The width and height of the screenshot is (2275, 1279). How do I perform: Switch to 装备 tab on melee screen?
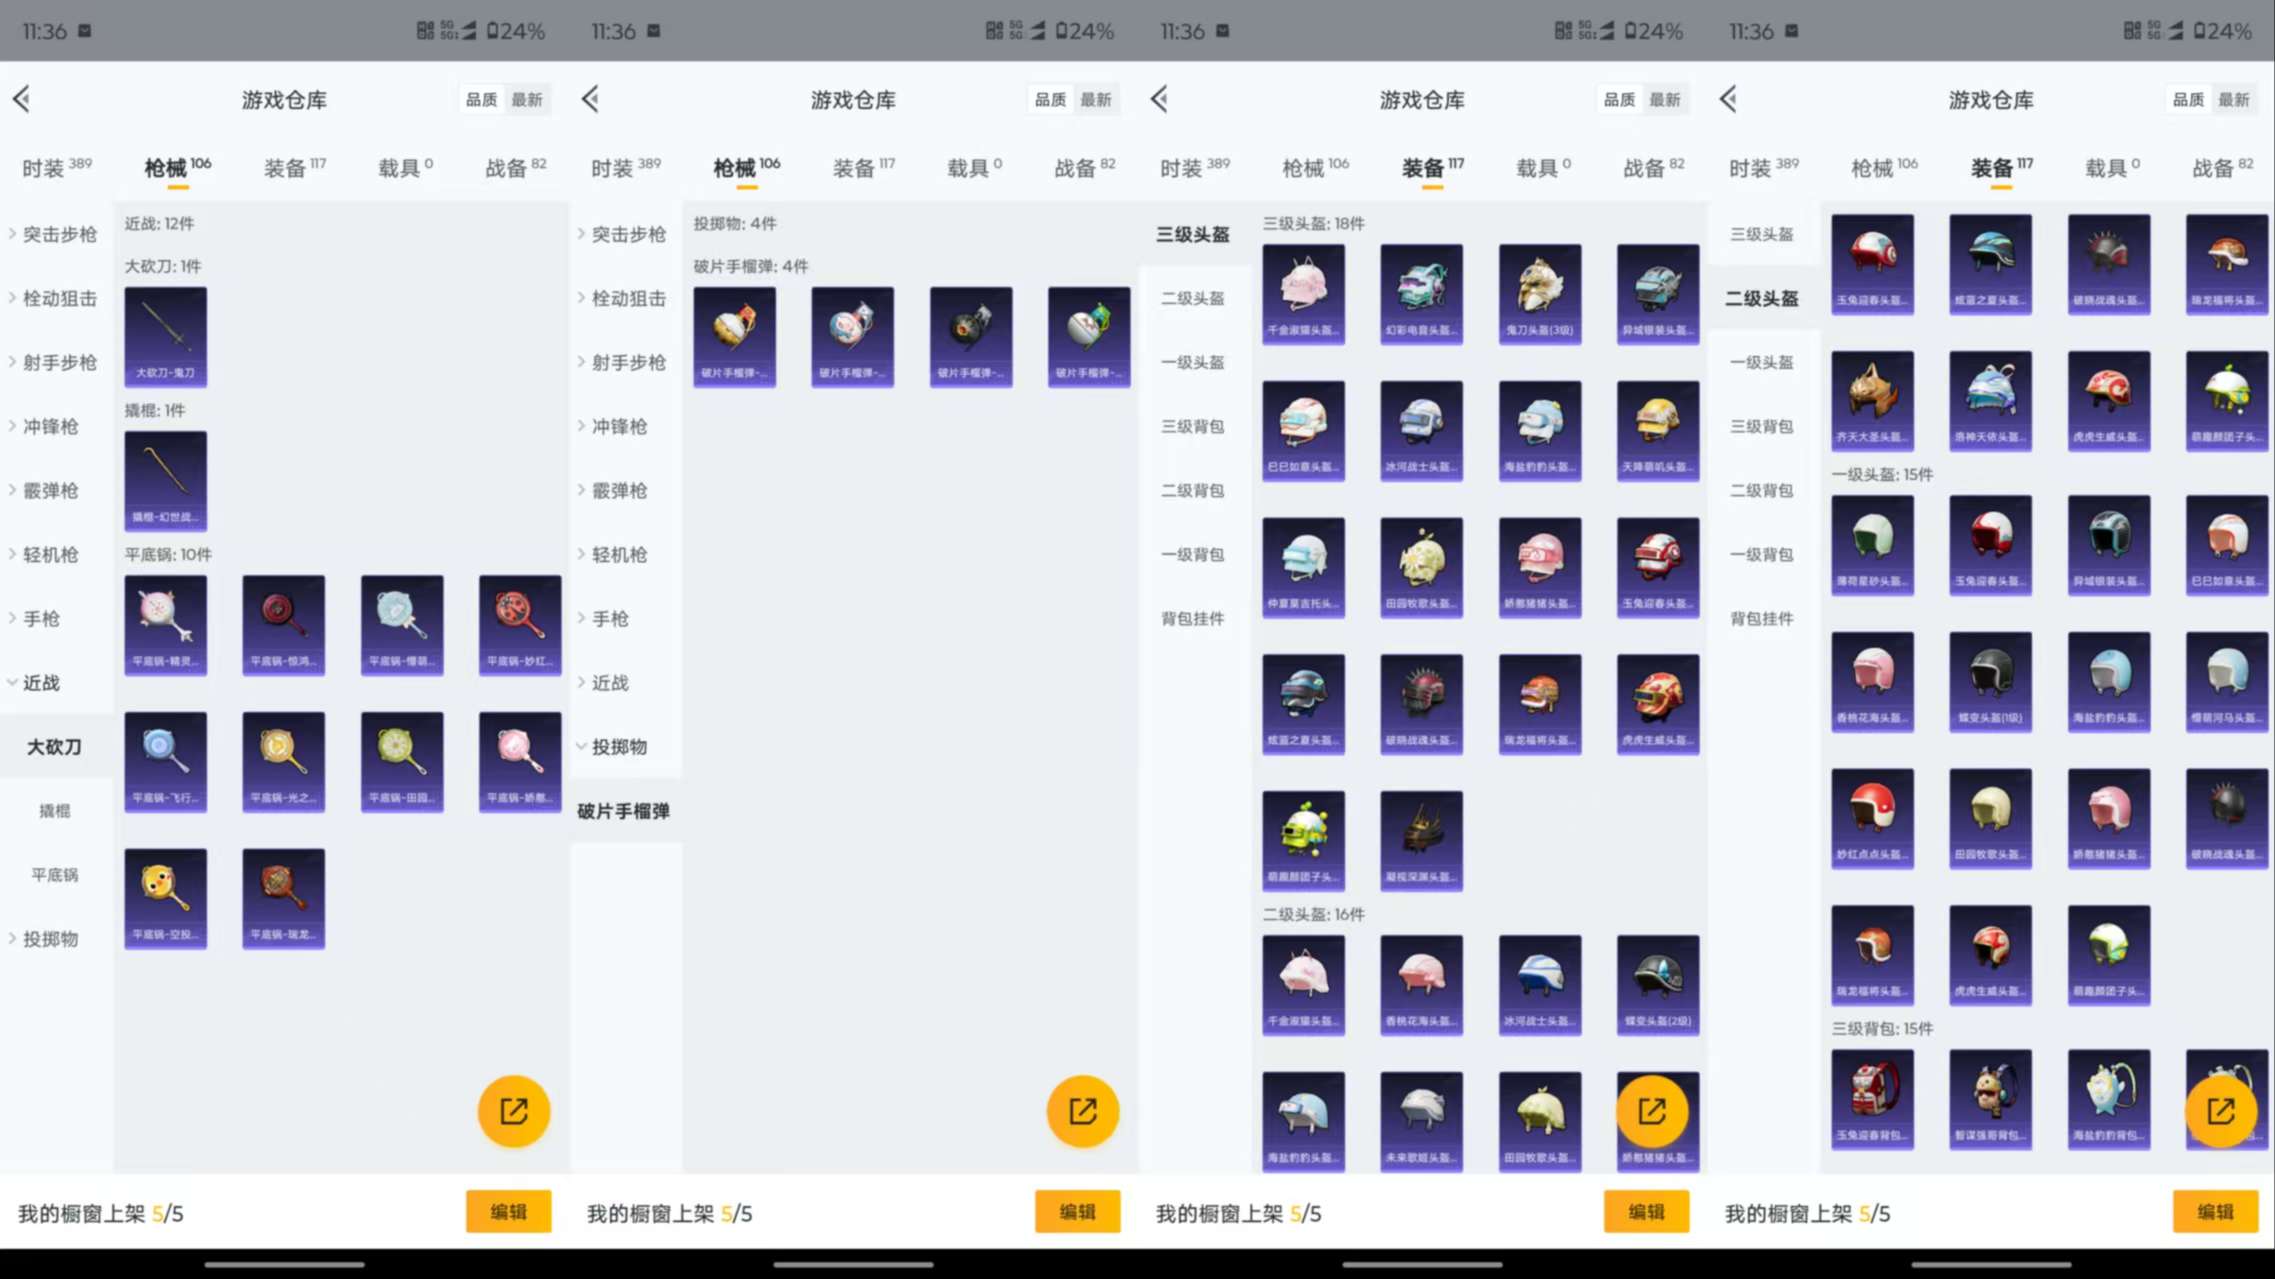coord(294,167)
